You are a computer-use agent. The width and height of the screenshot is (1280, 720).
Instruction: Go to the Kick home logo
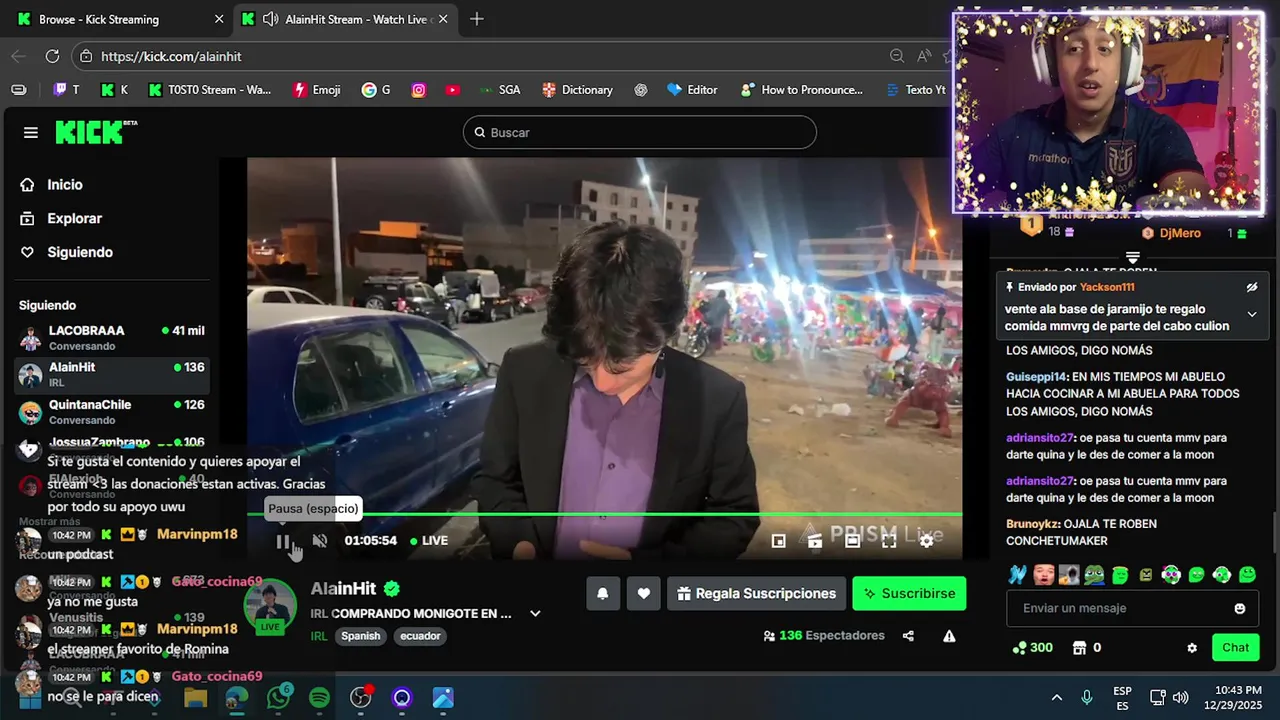click(96, 132)
